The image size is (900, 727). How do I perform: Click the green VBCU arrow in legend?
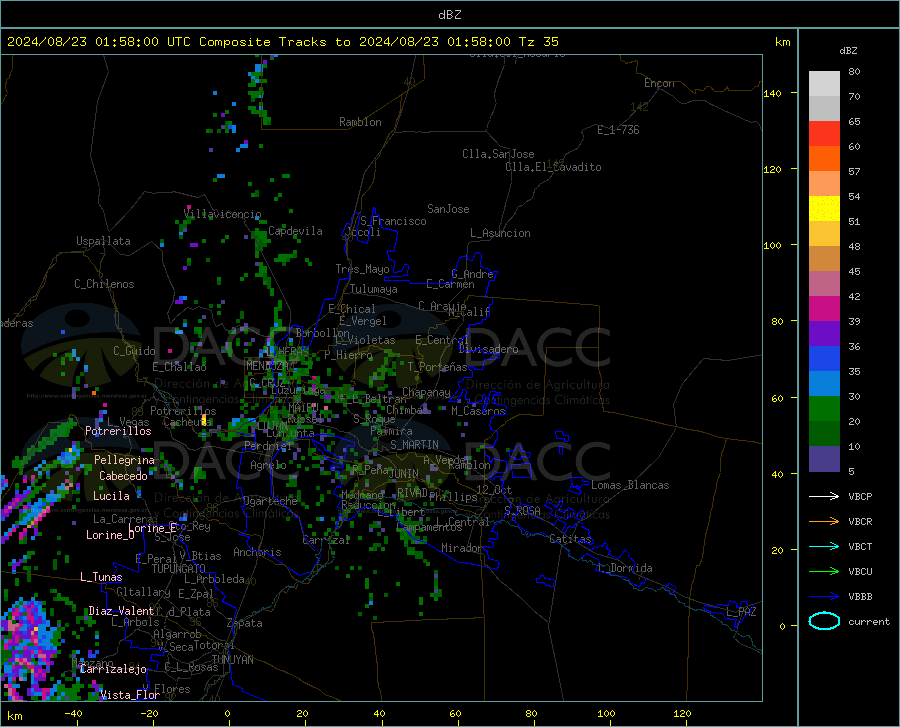[824, 572]
